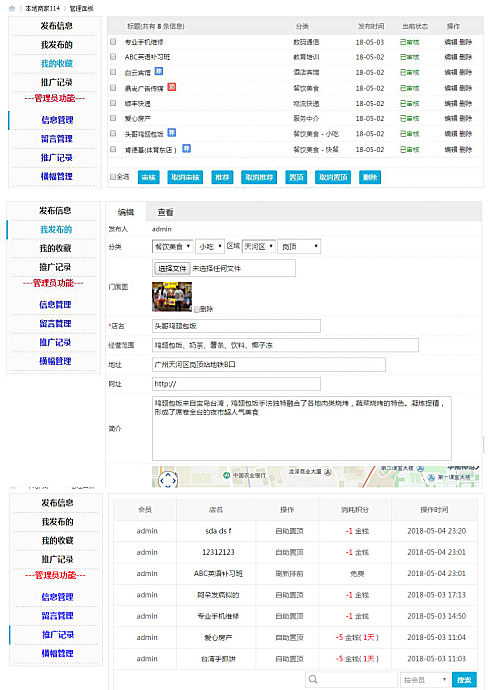Click the 取消置顶 button
The image size is (500, 690).
[333, 177]
